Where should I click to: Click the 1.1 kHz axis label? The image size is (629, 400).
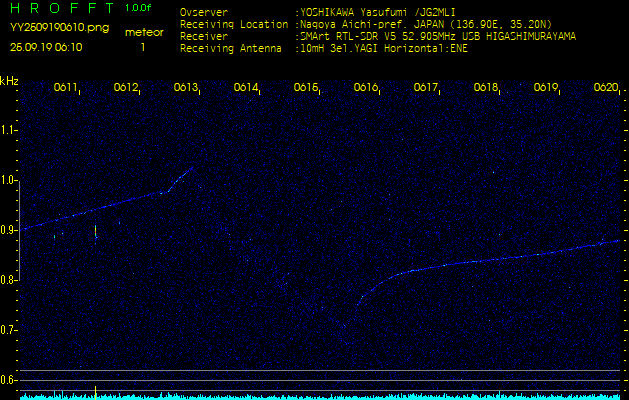tap(9, 130)
